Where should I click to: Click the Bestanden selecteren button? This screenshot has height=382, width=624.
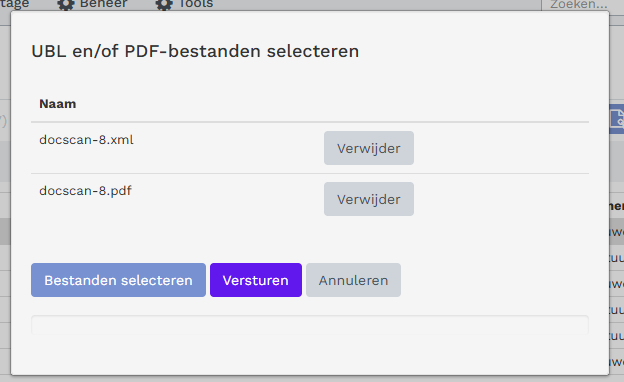(118, 280)
